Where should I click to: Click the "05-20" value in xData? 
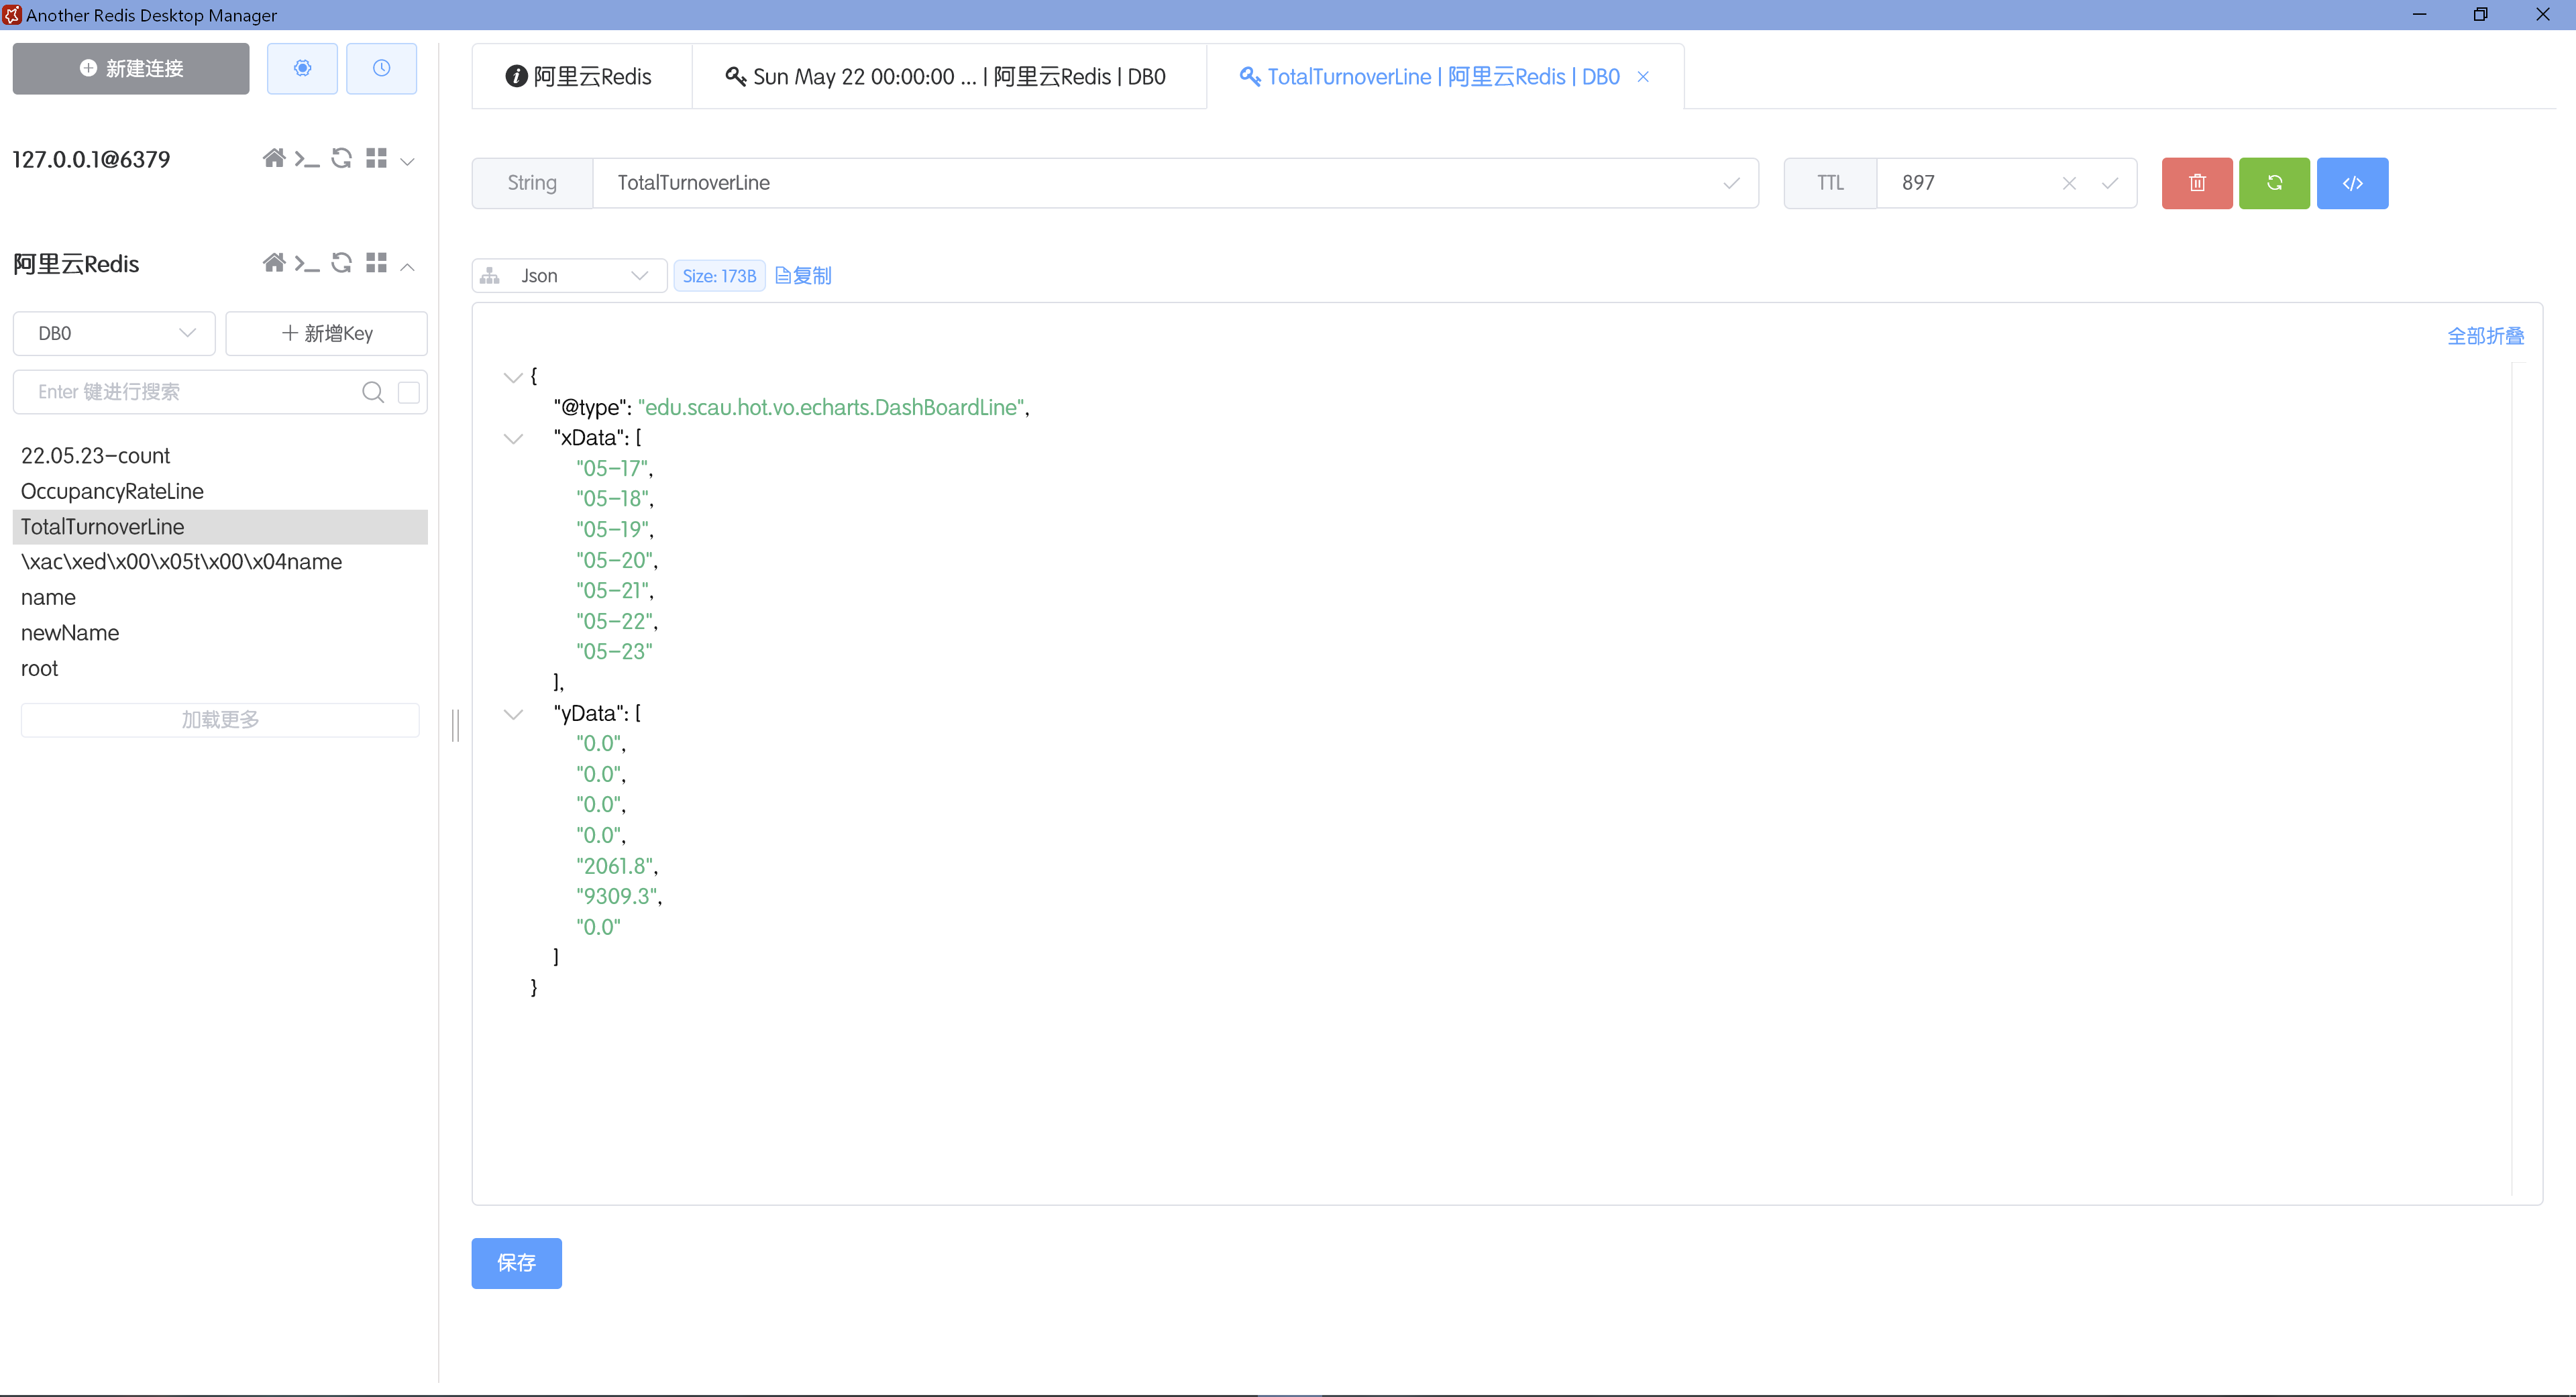614,560
